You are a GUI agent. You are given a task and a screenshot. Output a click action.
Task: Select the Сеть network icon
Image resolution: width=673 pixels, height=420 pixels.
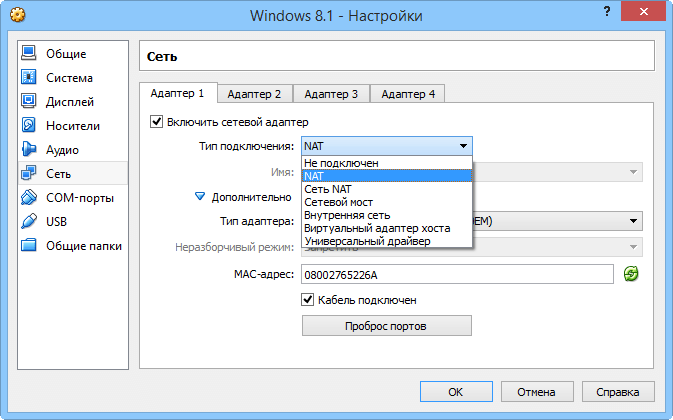tap(29, 173)
